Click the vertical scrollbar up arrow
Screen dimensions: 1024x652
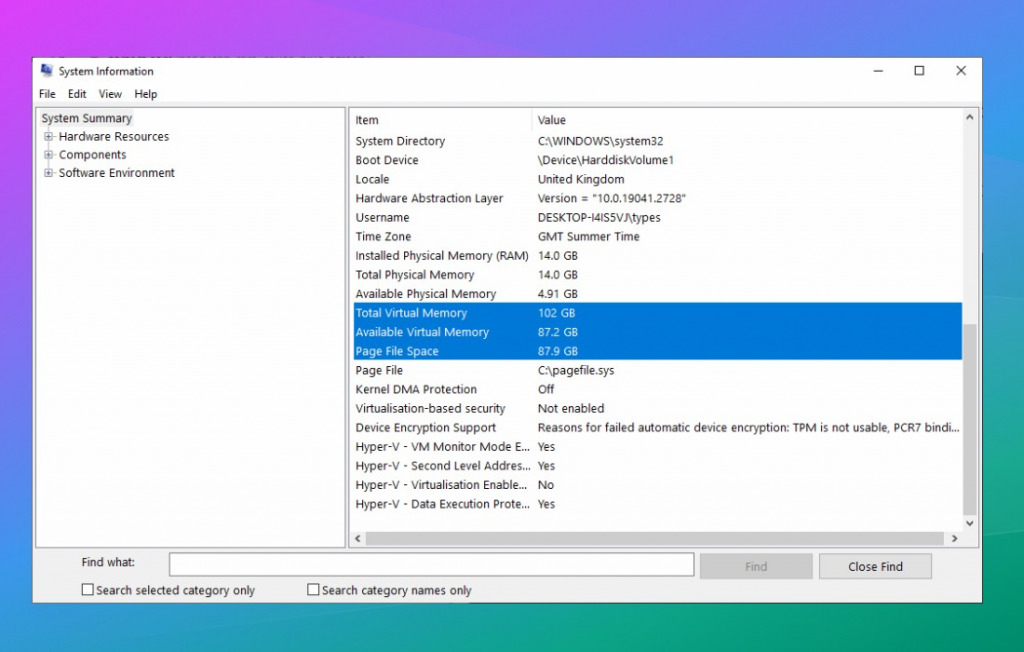(969, 115)
